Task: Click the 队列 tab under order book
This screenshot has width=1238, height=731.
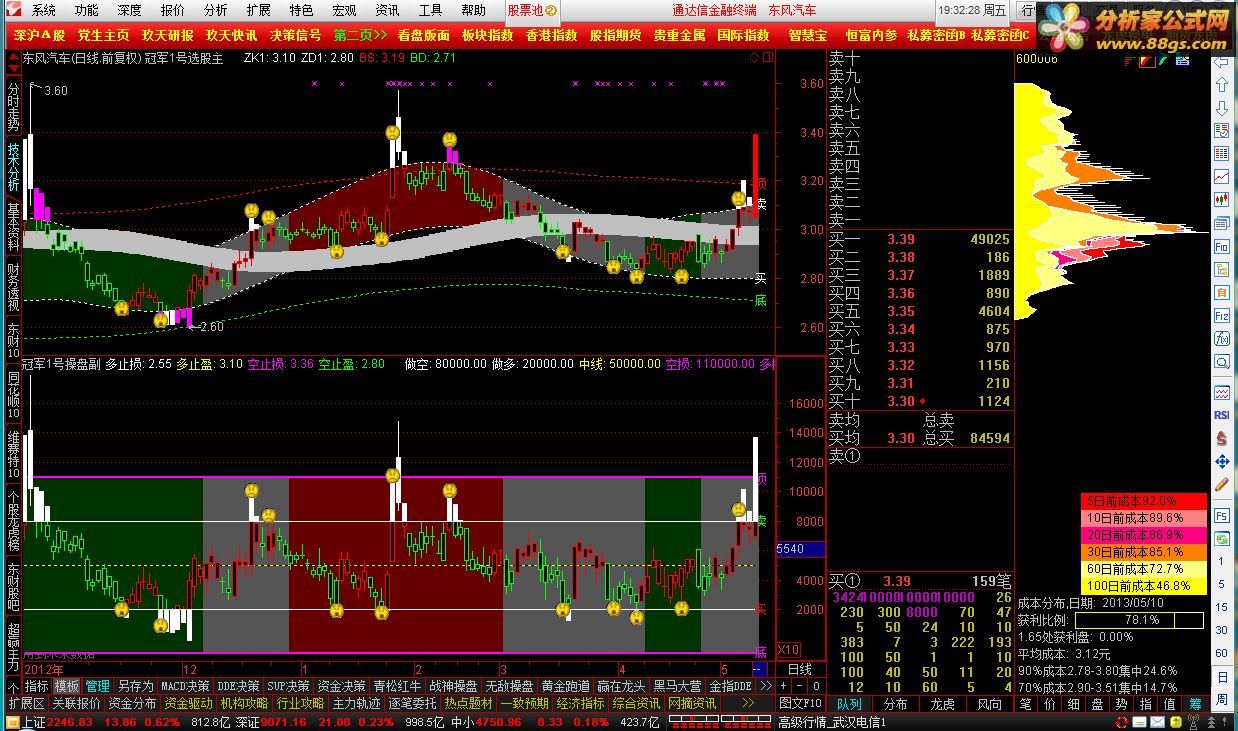Action: click(x=849, y=703)
